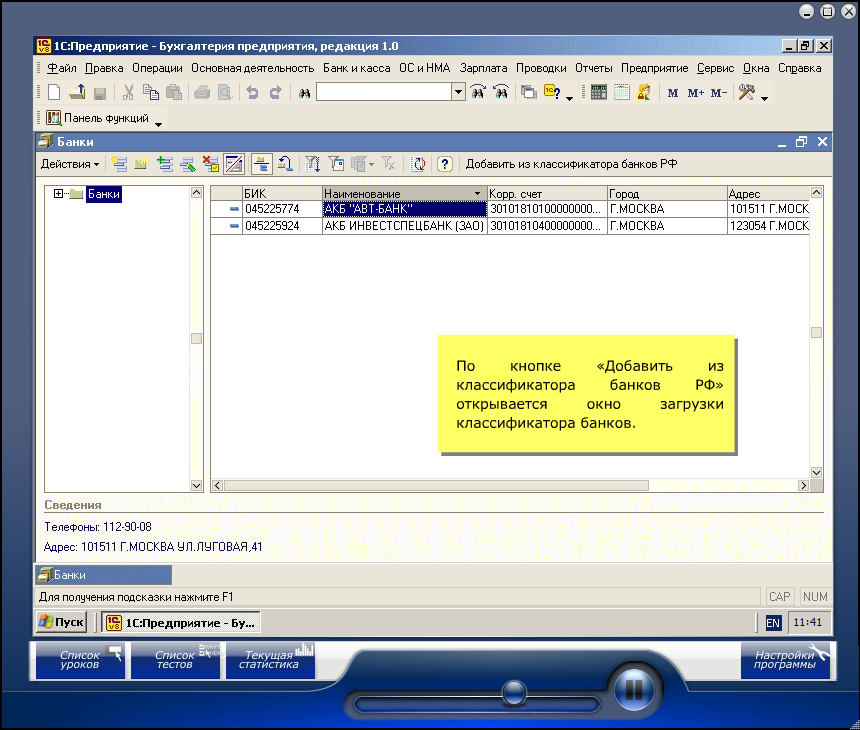Select the АКБ ИНВЕСТСПЕЦБАНК (ЗАО) row

(x=403, y=226)
